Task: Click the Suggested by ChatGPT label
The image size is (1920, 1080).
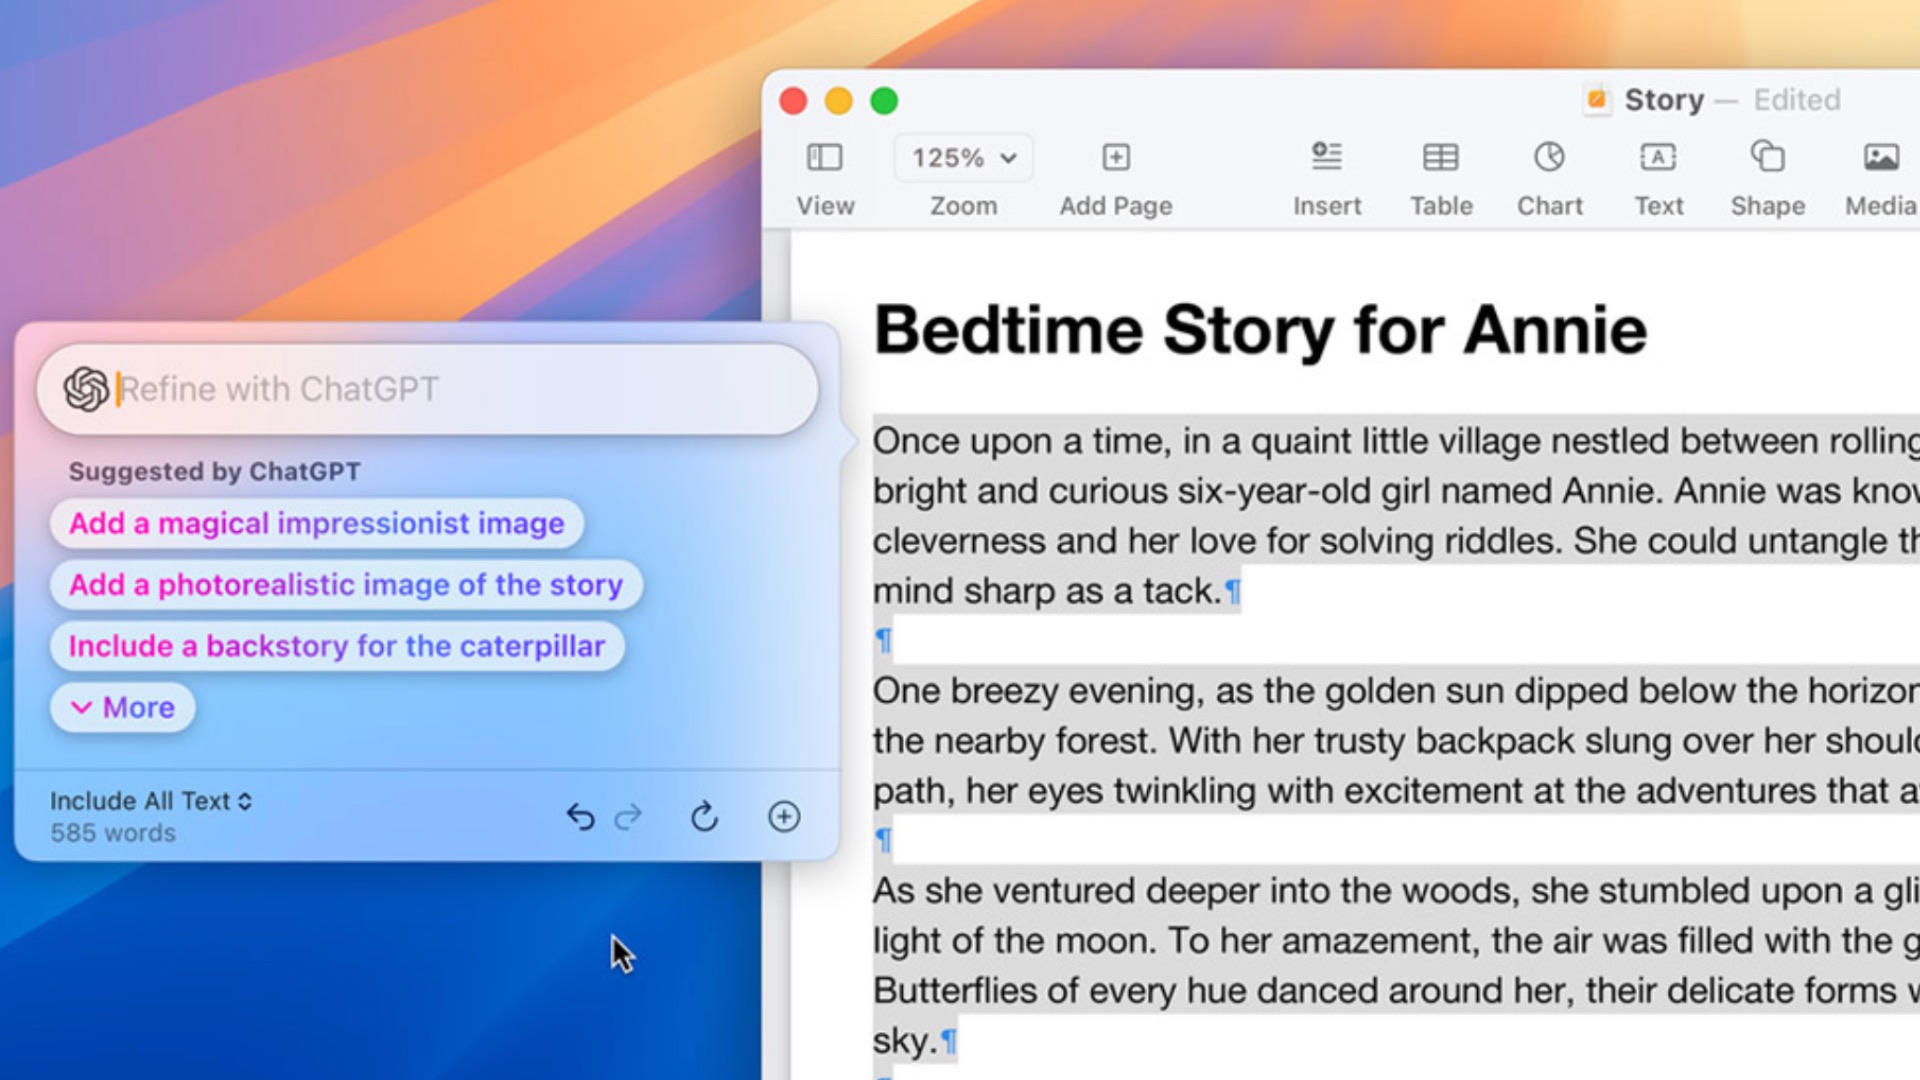Action: pos(214,471)
